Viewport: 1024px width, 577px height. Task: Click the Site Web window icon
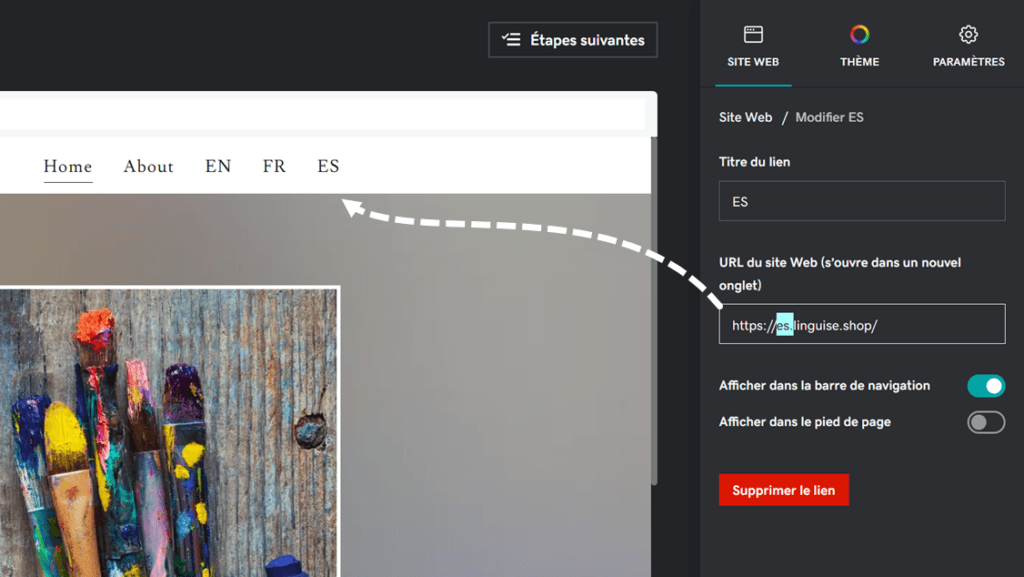[x=753, y=35]
